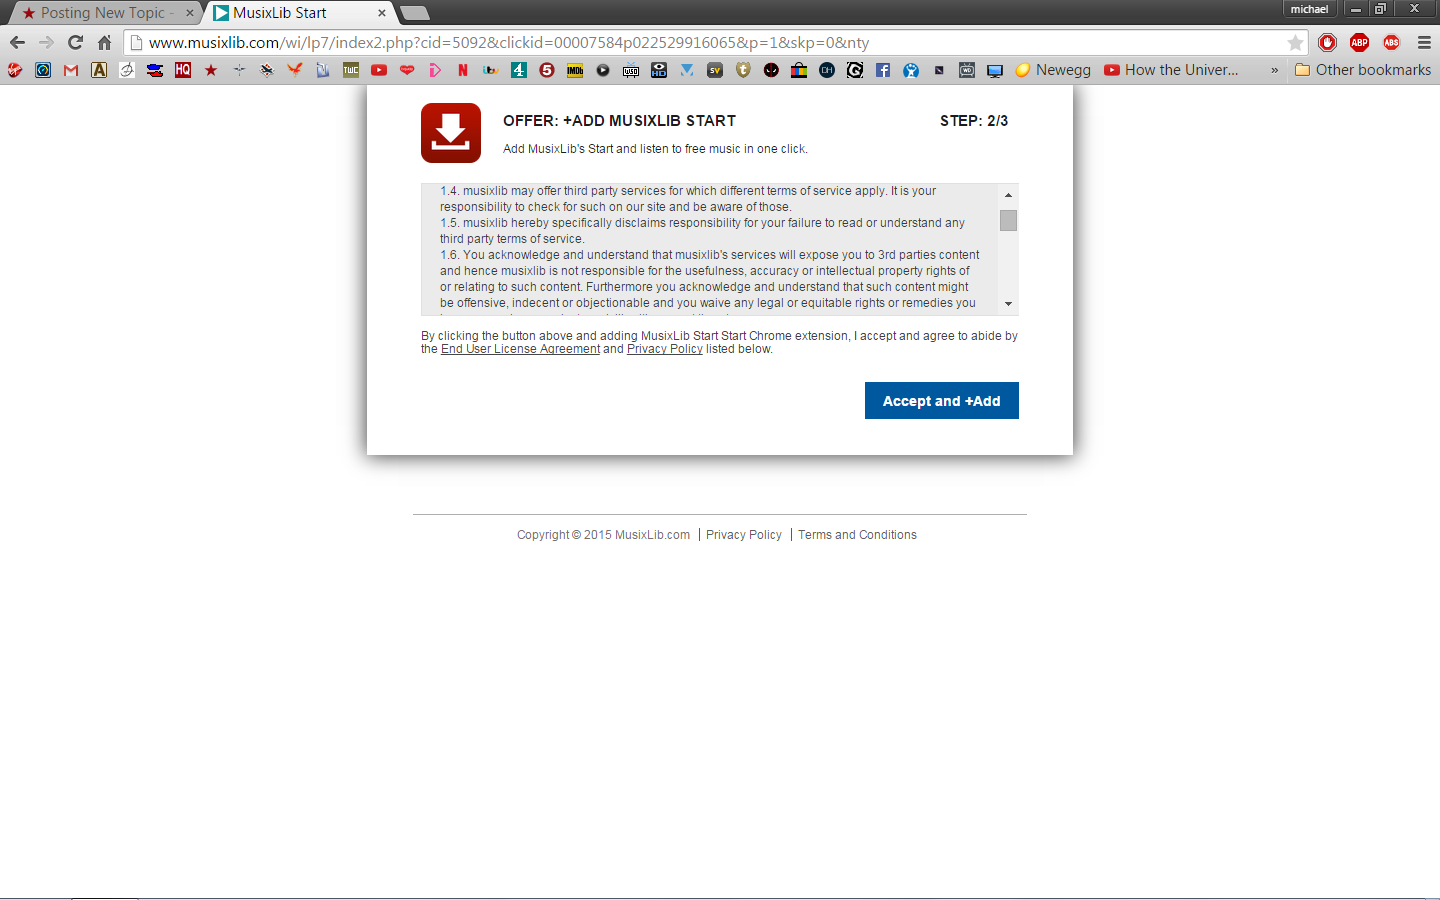
Task: Open the Facebook bookmark icon
Action: coord(883,70)
